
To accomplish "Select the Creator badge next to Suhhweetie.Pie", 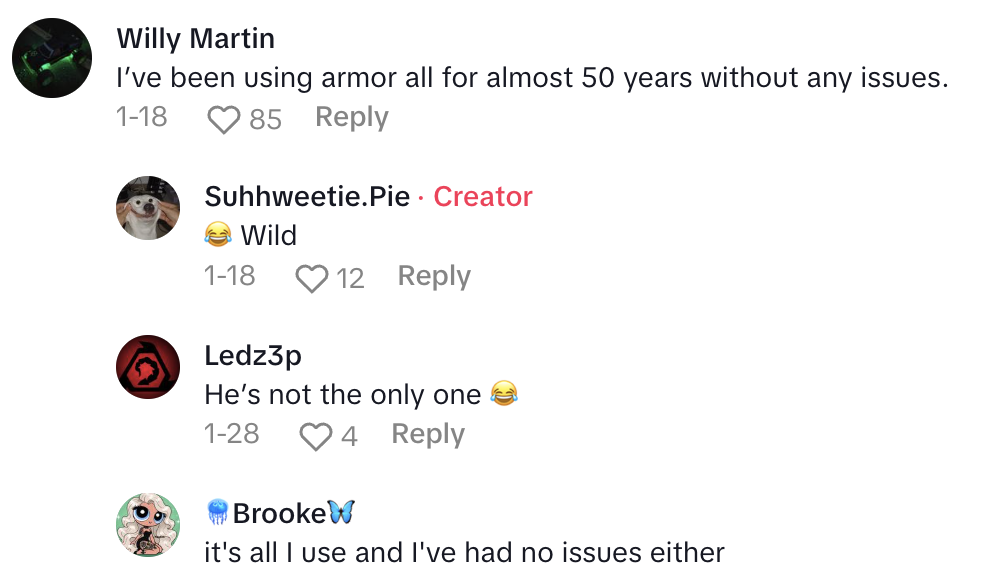I will tap(483, 197).
